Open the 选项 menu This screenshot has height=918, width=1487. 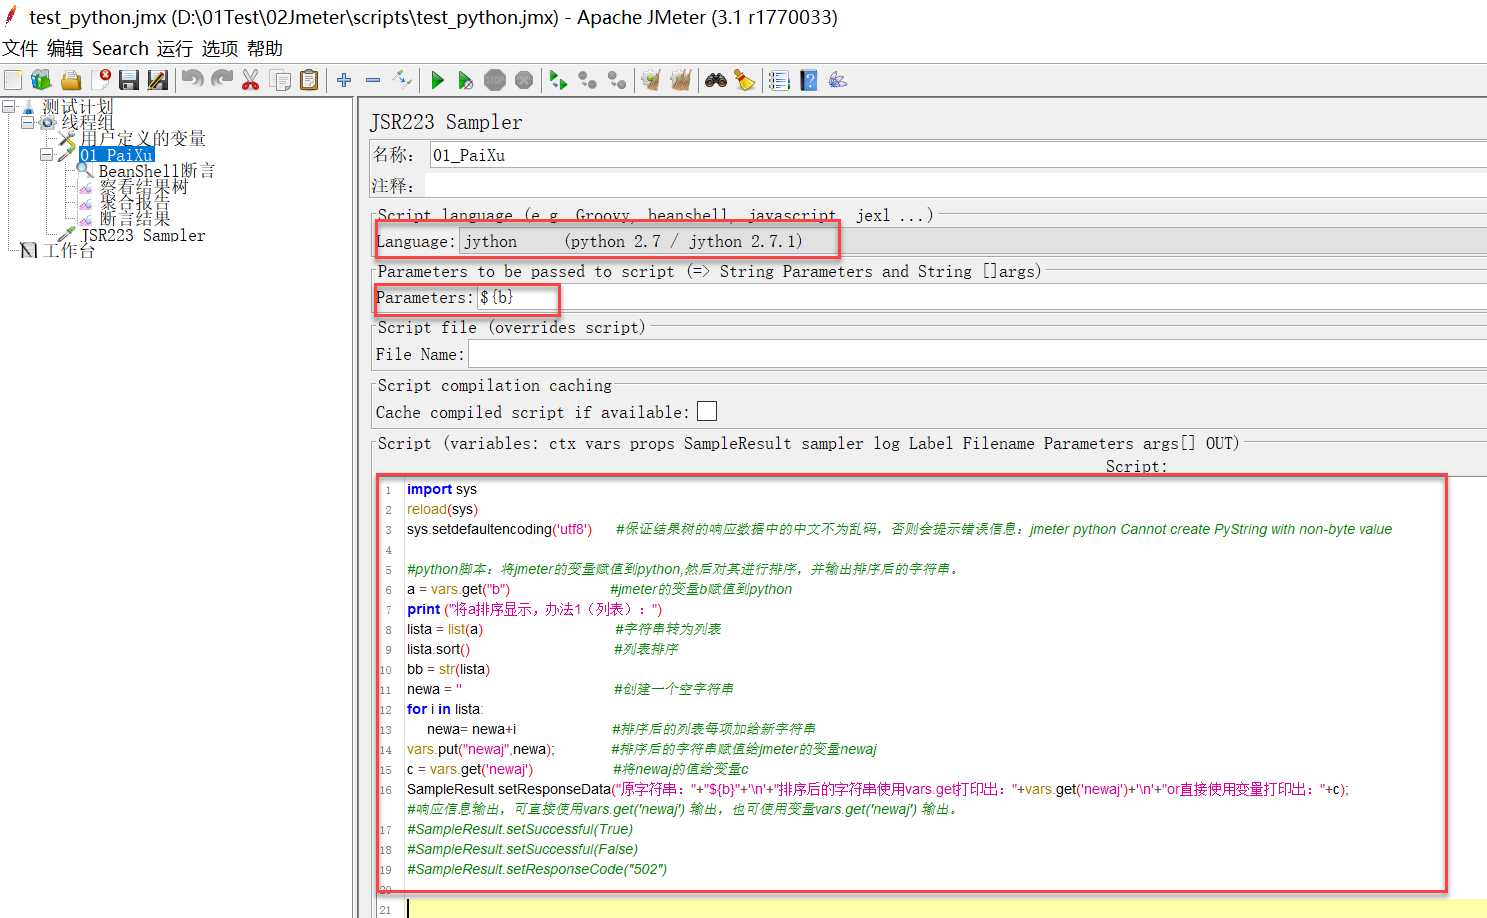pyautogui.click(x=220, y=48)
